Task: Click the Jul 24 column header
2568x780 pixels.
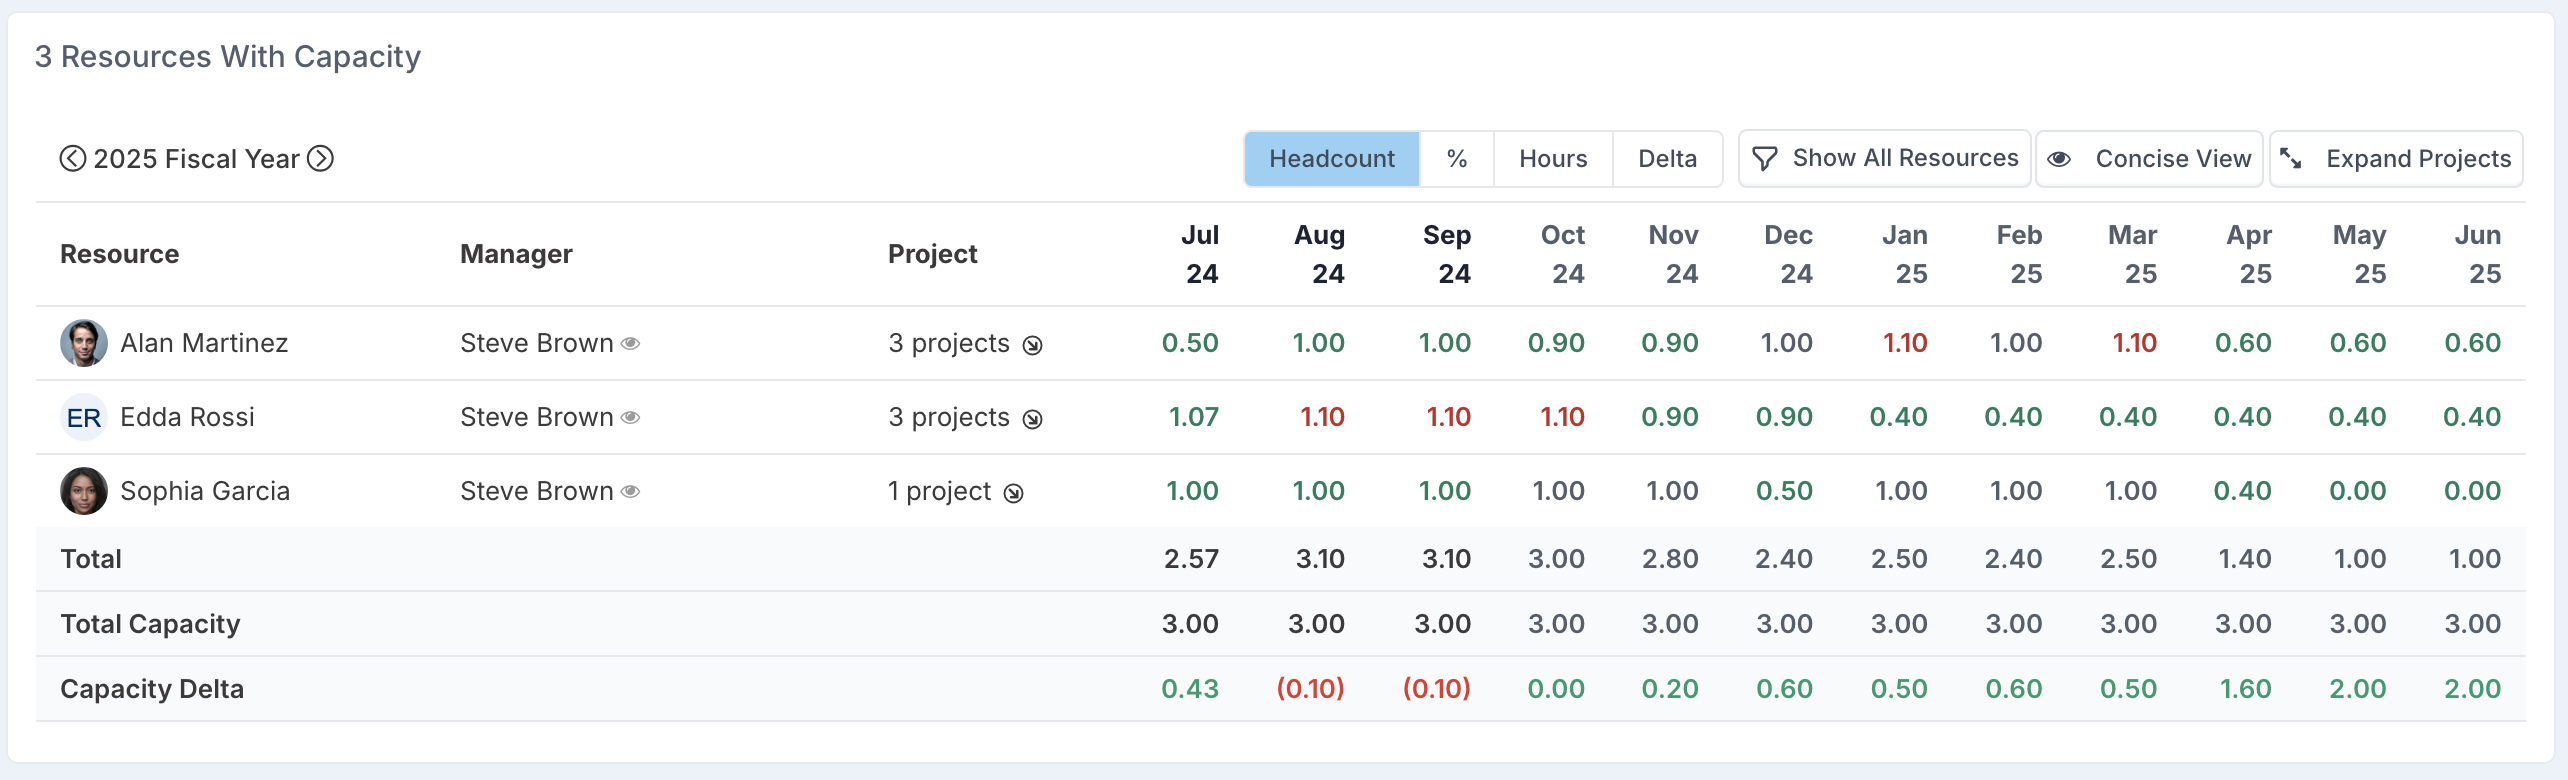Action: [1200, 254]
